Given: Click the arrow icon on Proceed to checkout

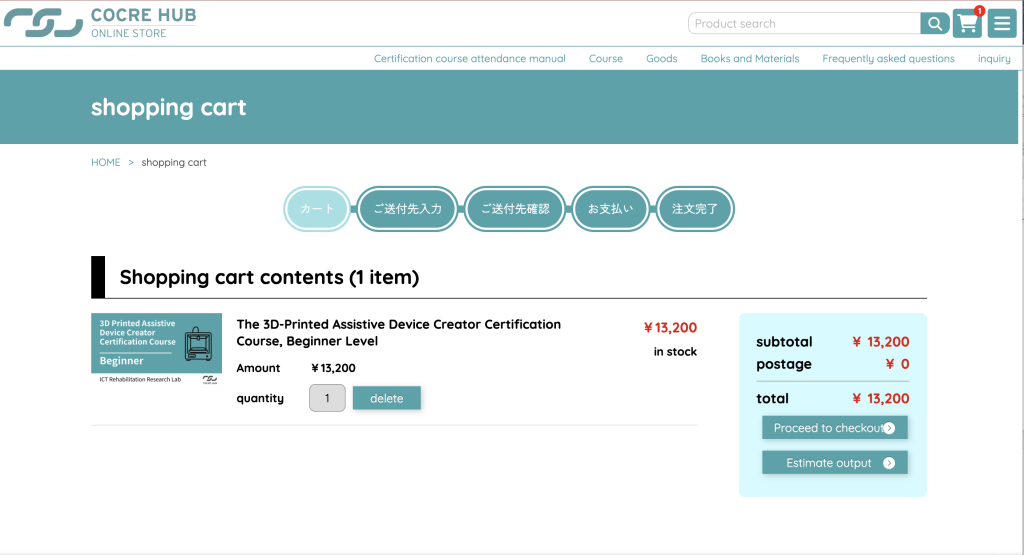Looking at the screenshot, I should (889, 428).
